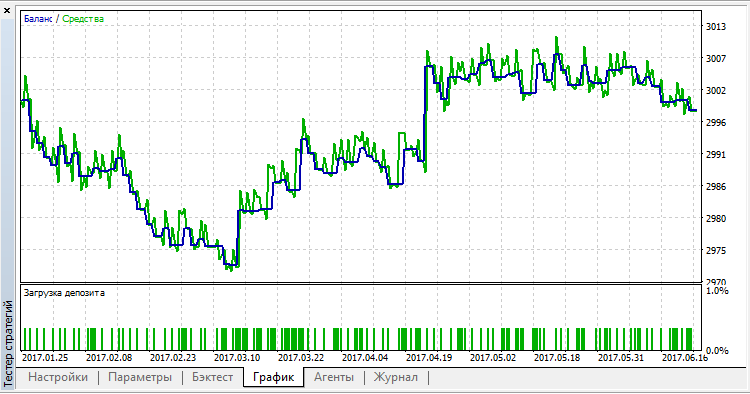Click the Загрузка депозита label

coord(64,293)
